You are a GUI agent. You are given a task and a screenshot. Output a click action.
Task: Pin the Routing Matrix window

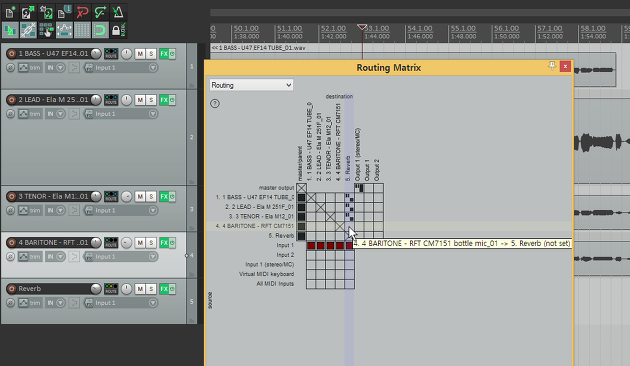[x=552, y=66]
